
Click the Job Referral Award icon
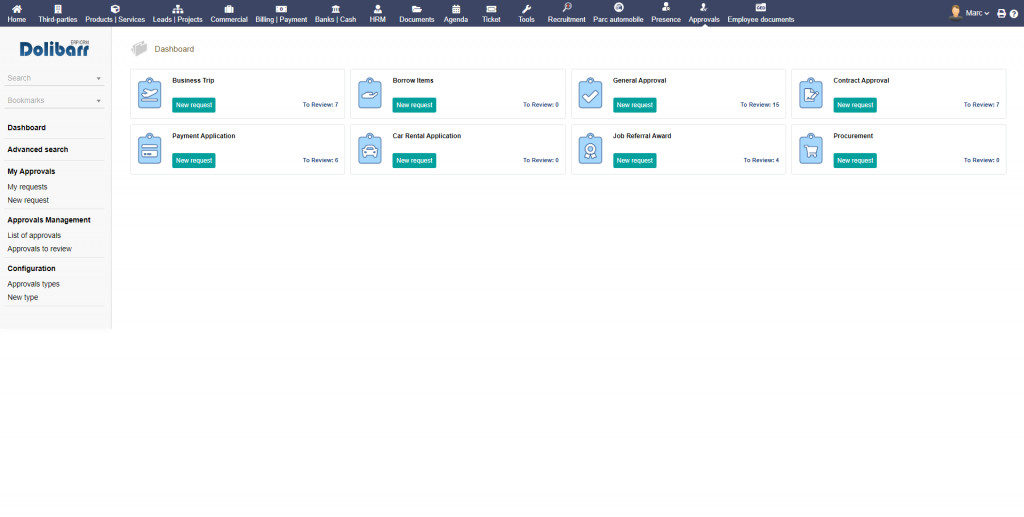coord(590,149)
